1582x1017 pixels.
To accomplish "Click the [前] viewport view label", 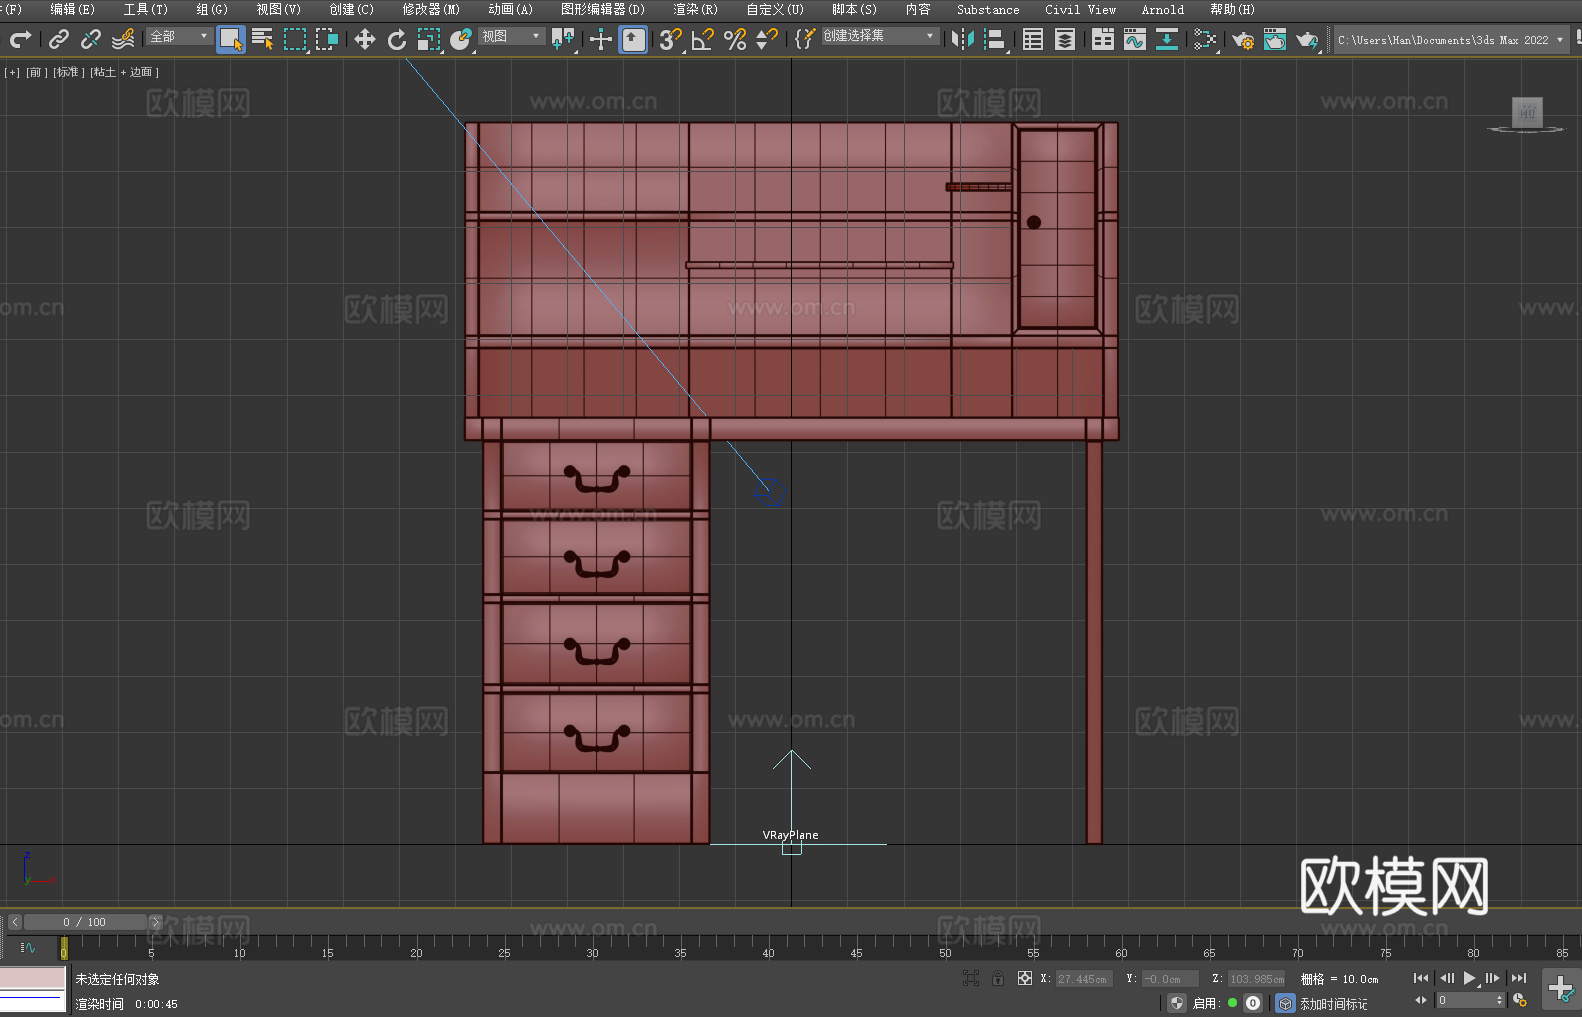I will 36,72.
